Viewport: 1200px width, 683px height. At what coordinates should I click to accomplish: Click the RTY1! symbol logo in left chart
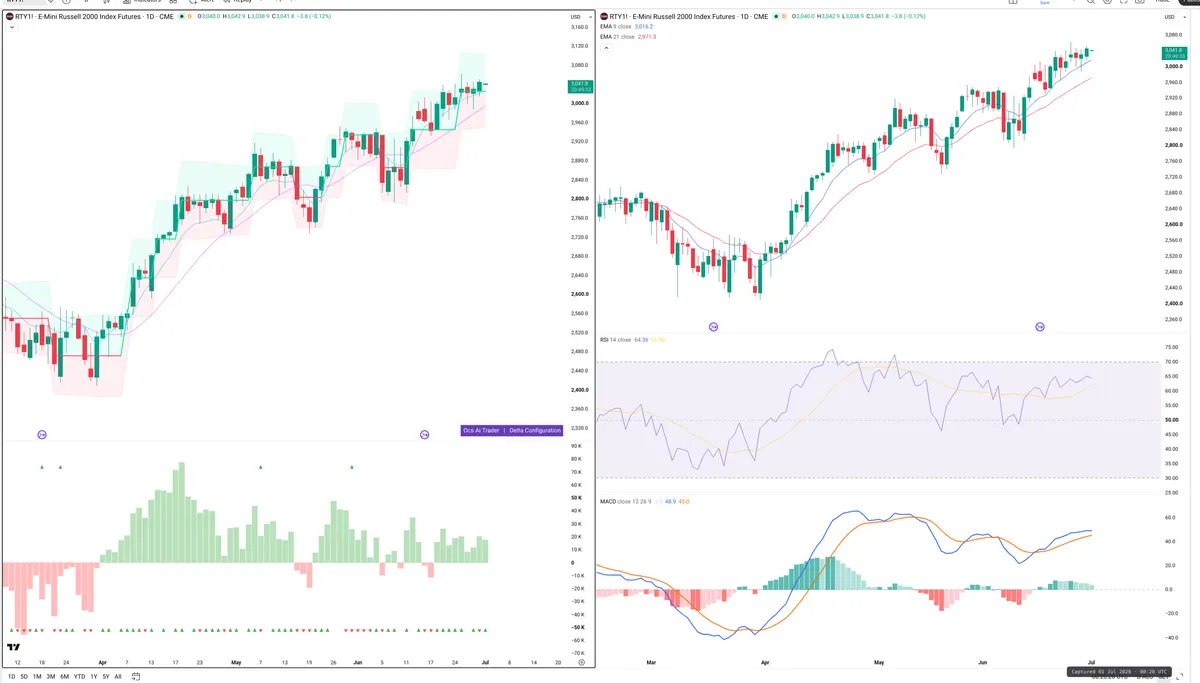pyautogui.click(x=10, y=17)
